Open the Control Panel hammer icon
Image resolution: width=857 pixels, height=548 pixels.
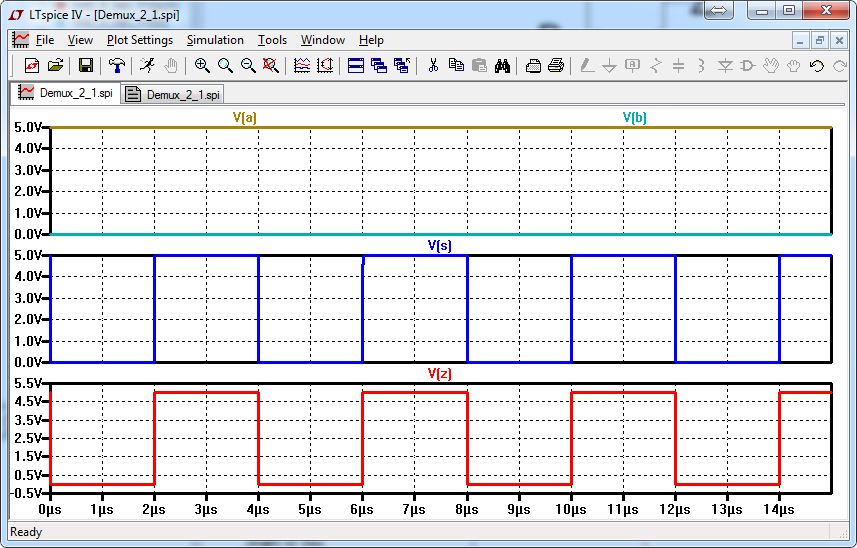click(117, 66)
